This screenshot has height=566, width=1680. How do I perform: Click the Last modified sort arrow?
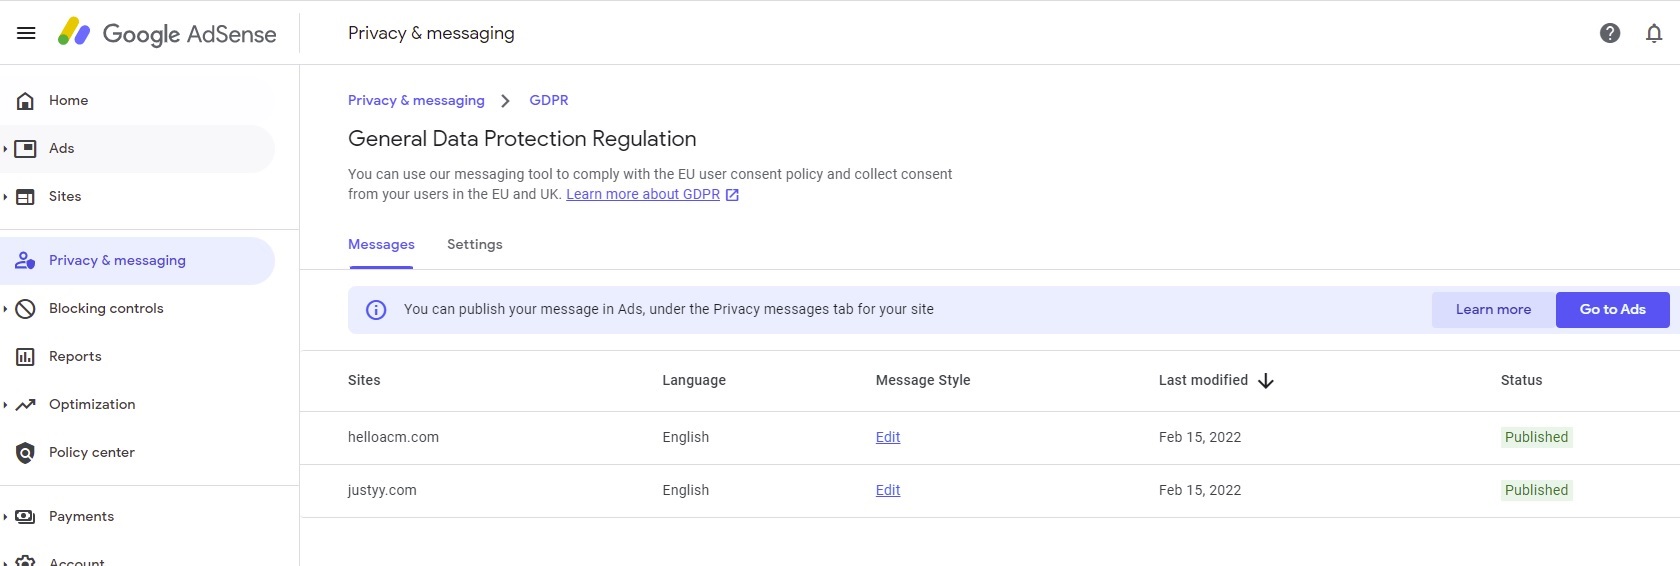click(1266, 381)
